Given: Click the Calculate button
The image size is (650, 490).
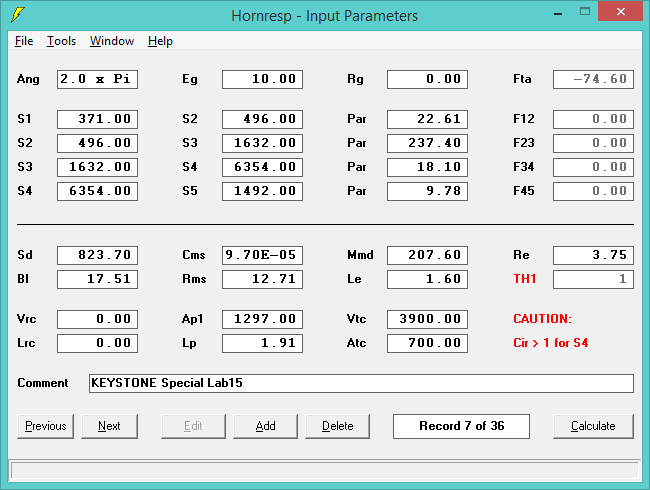Looking at the screenshot, I should (x=593, y=426).
